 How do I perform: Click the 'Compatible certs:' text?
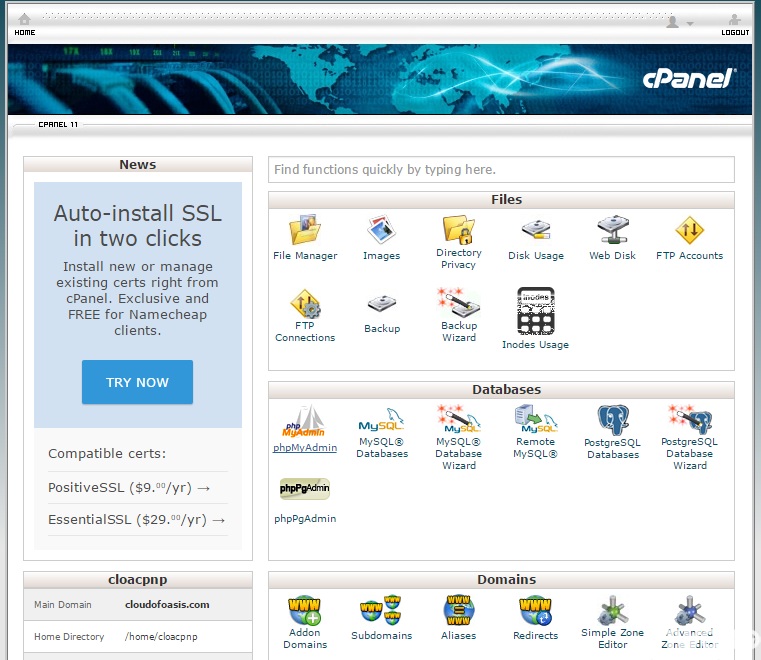pos(107,453)
